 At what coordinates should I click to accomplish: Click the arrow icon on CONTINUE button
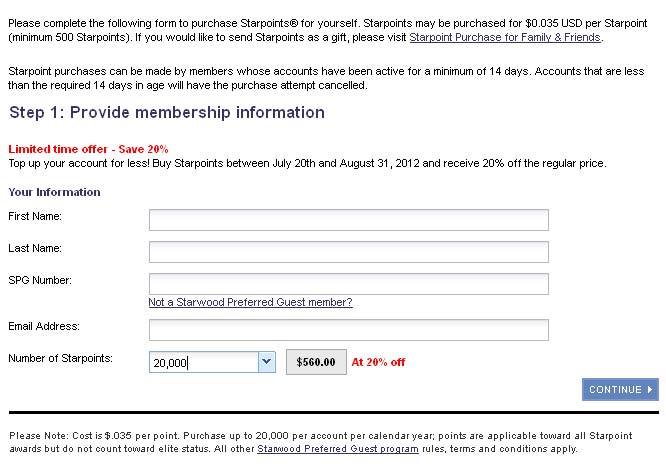click(650, 390)
